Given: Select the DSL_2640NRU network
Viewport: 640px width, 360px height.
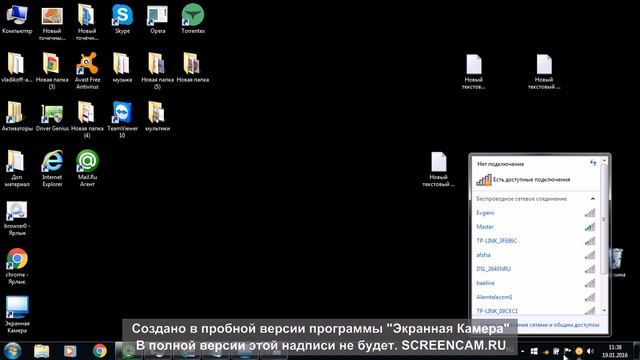Looking at the screenshot, I should 536,269.
